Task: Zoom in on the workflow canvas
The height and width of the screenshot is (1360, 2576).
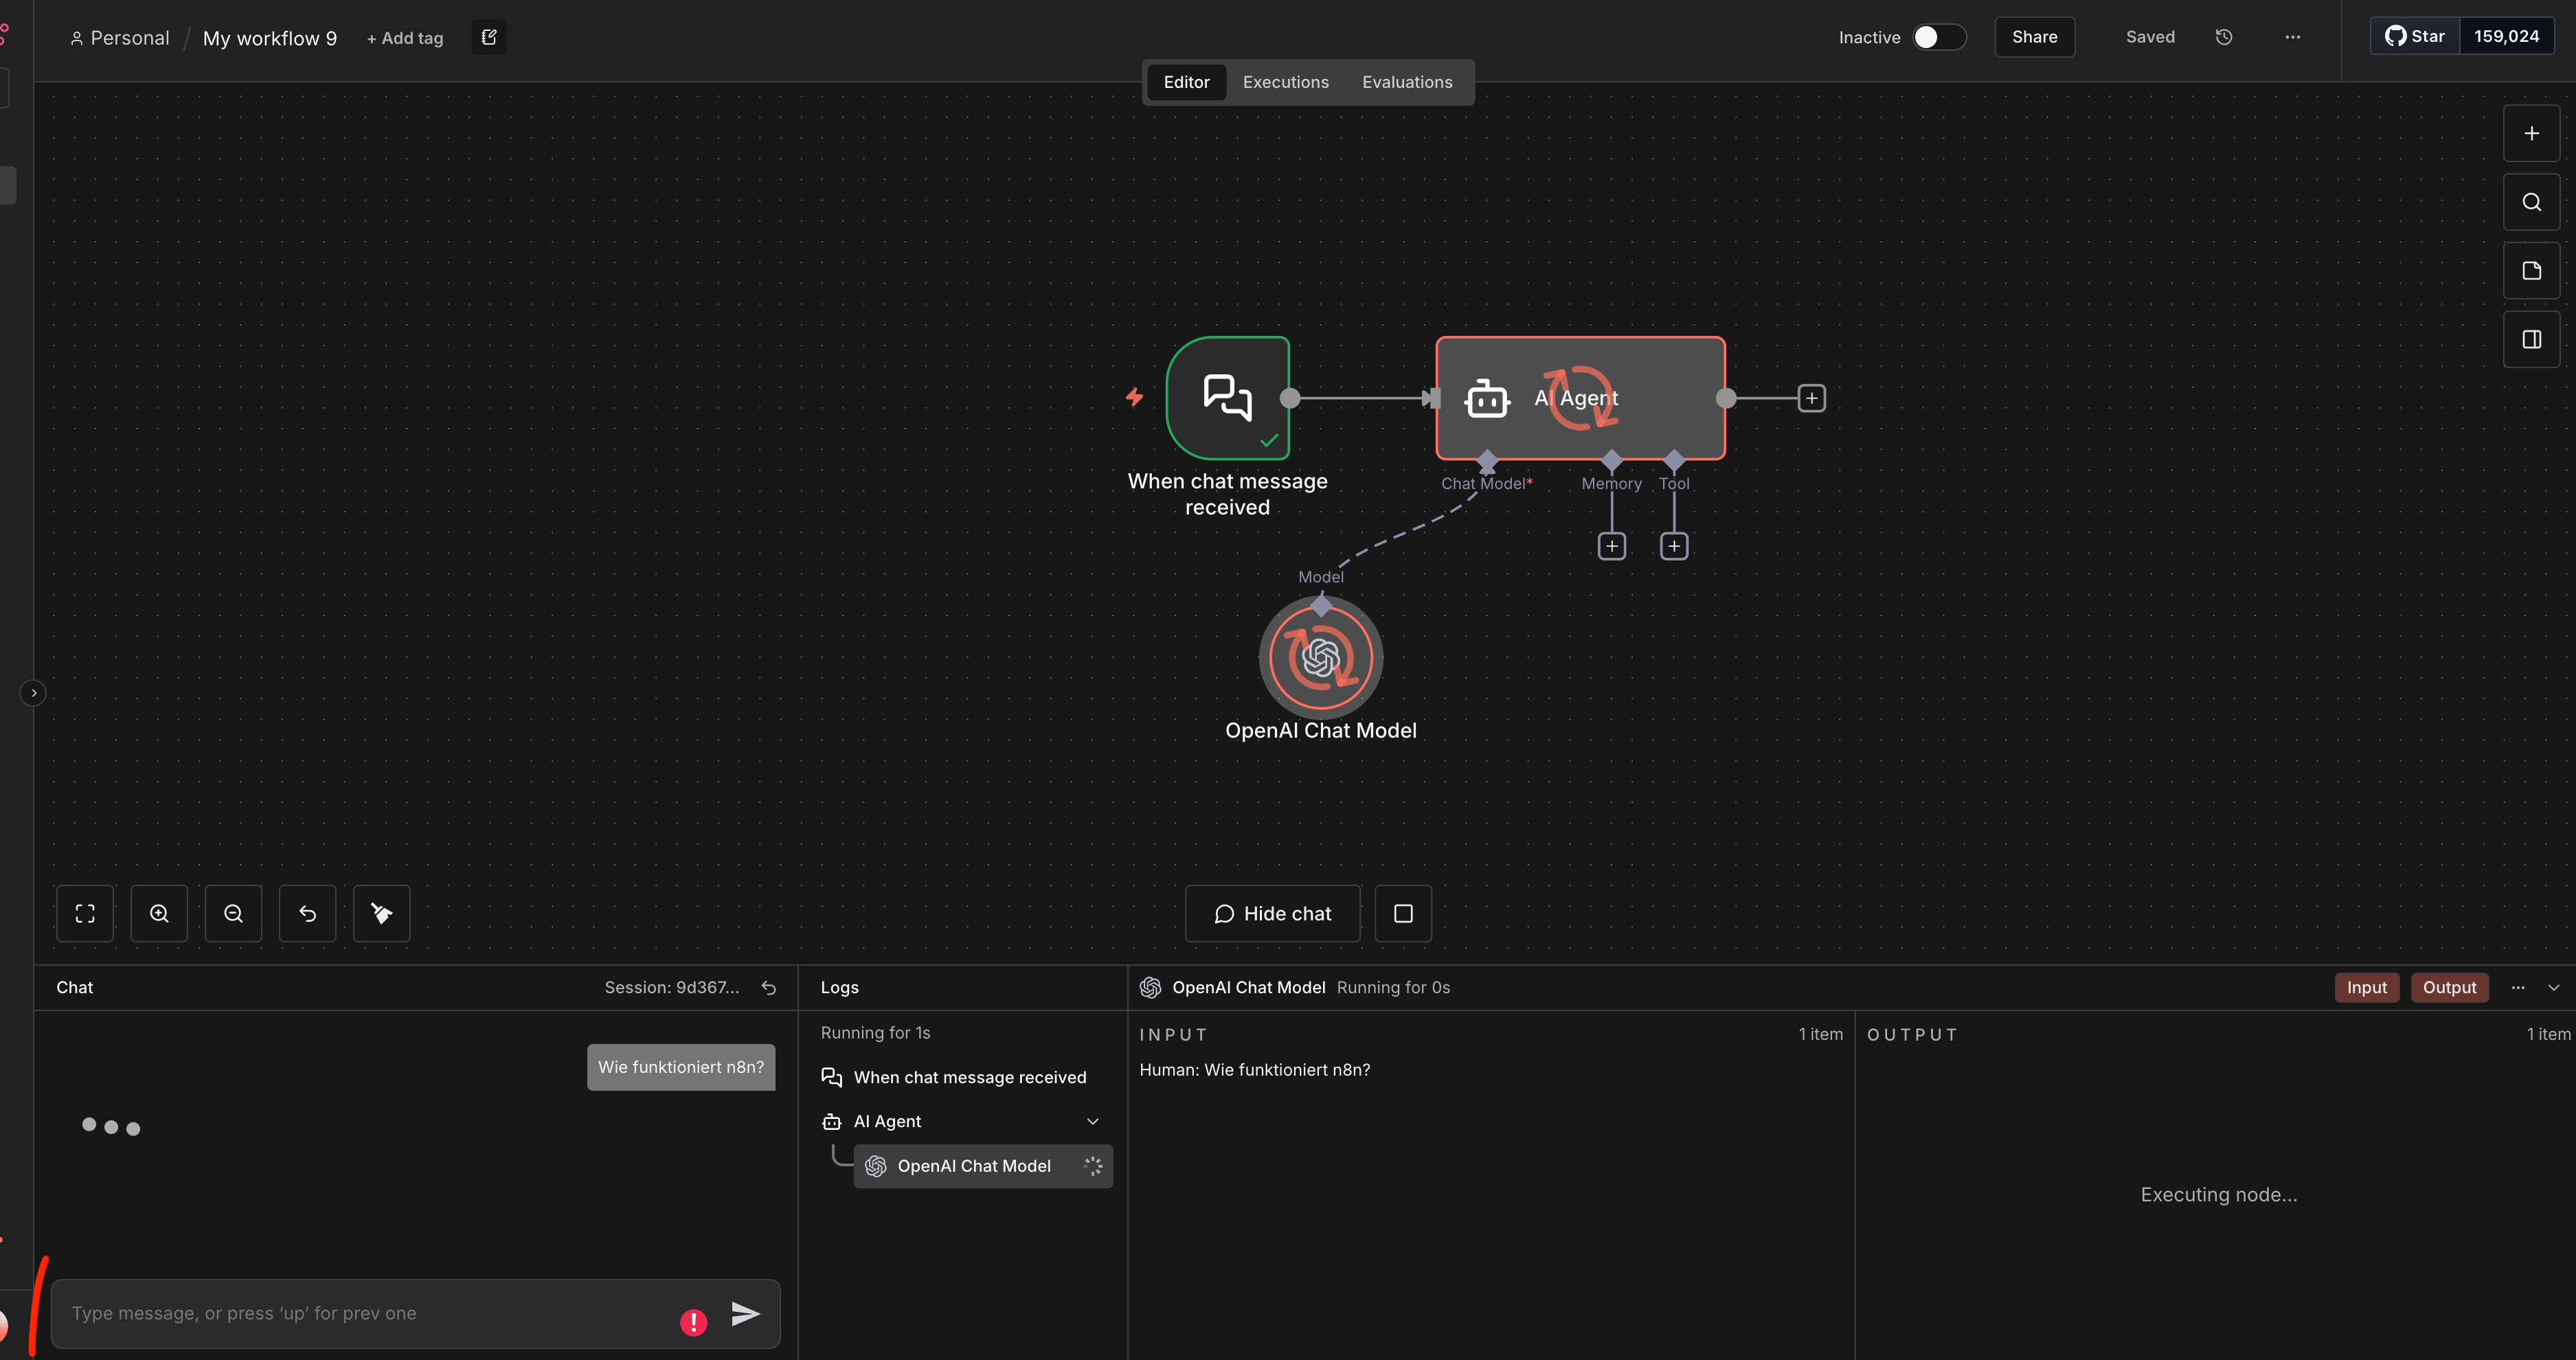Action: pos(159,913)
